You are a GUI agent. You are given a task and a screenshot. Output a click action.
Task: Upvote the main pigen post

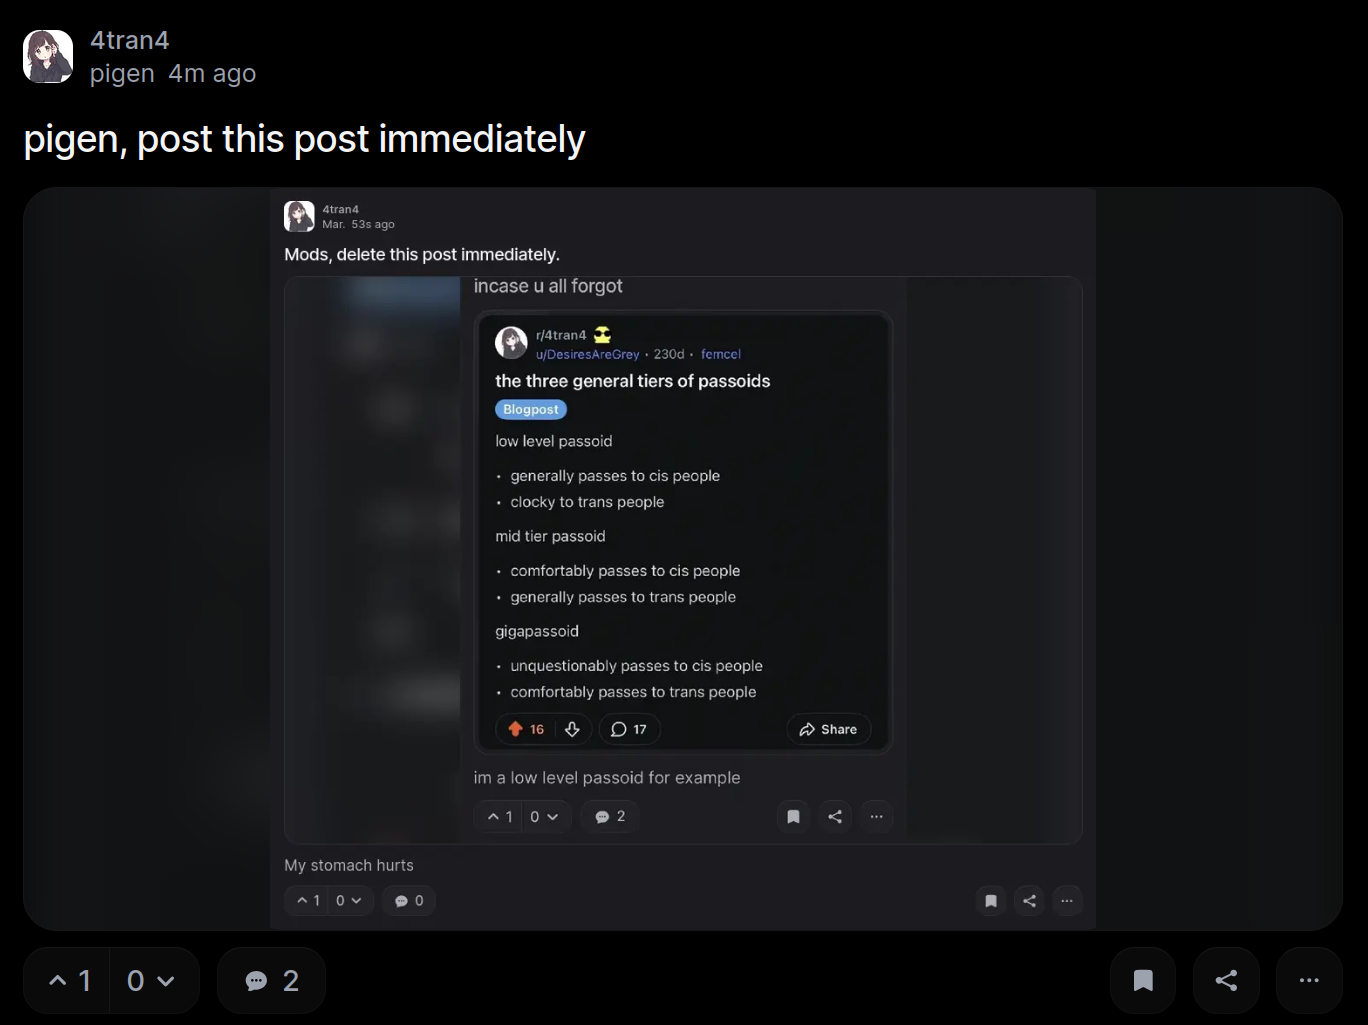pos(67,981)
